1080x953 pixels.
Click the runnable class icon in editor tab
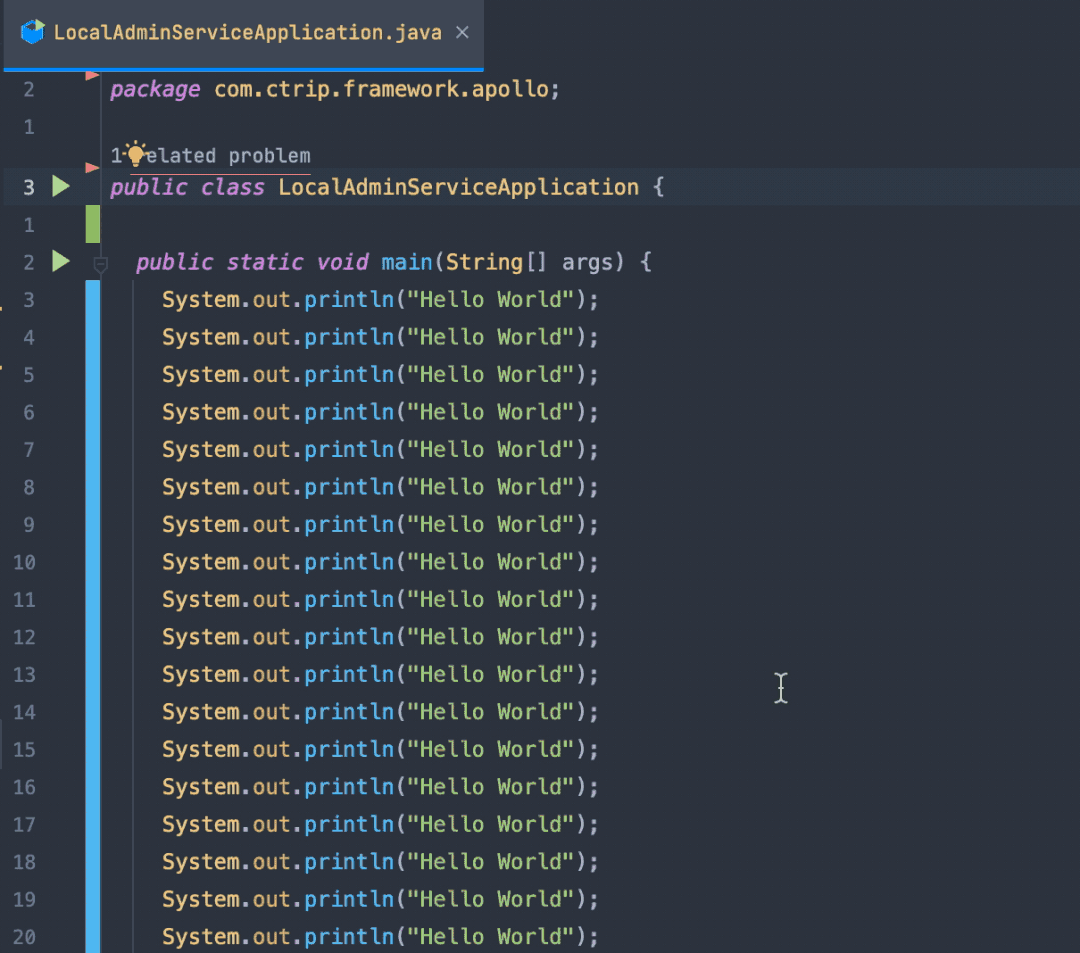click(32, 31)
